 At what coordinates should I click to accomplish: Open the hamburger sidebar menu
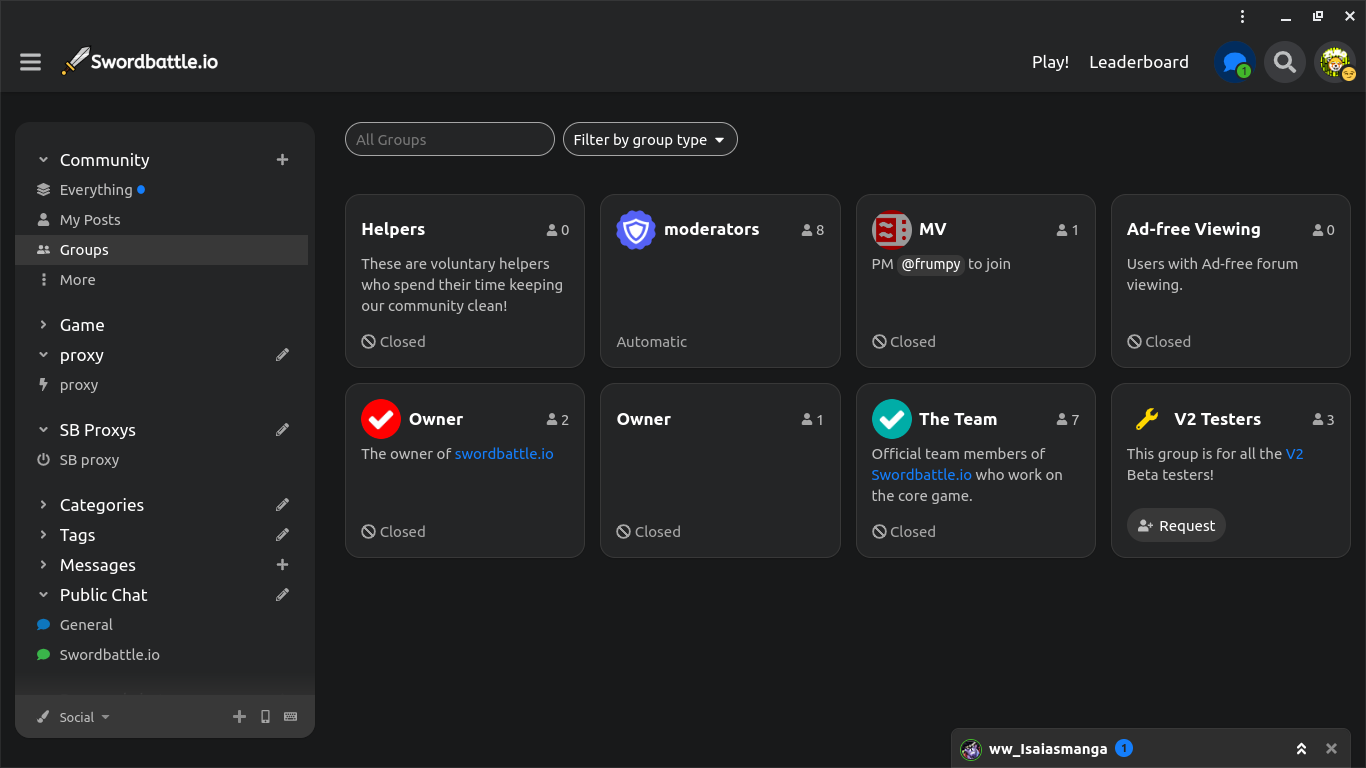pyautogui.click(x=31, y=62)
